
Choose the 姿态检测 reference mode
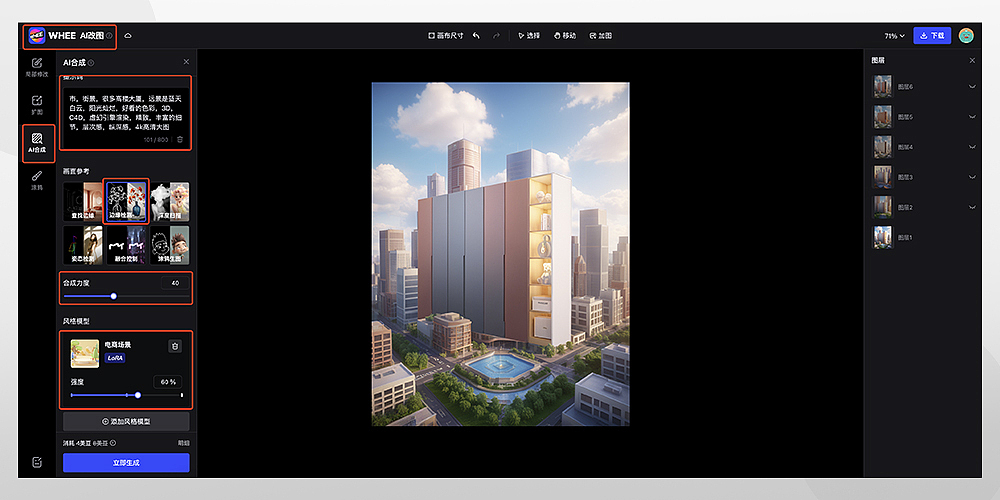(x=83, y=245)
